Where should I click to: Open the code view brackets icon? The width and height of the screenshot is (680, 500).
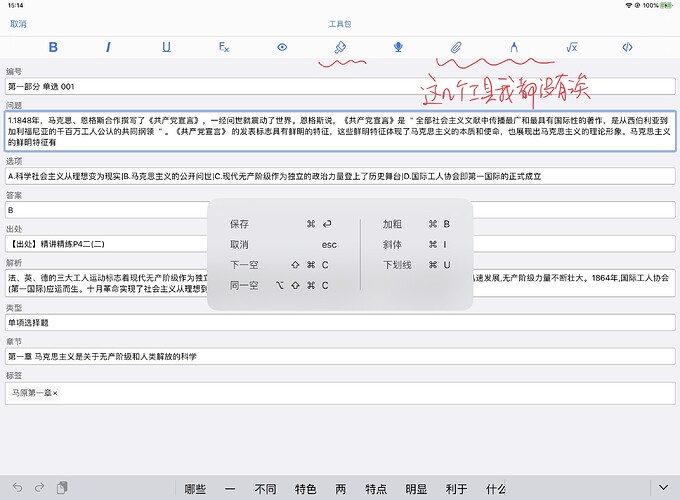coord(627,47)
